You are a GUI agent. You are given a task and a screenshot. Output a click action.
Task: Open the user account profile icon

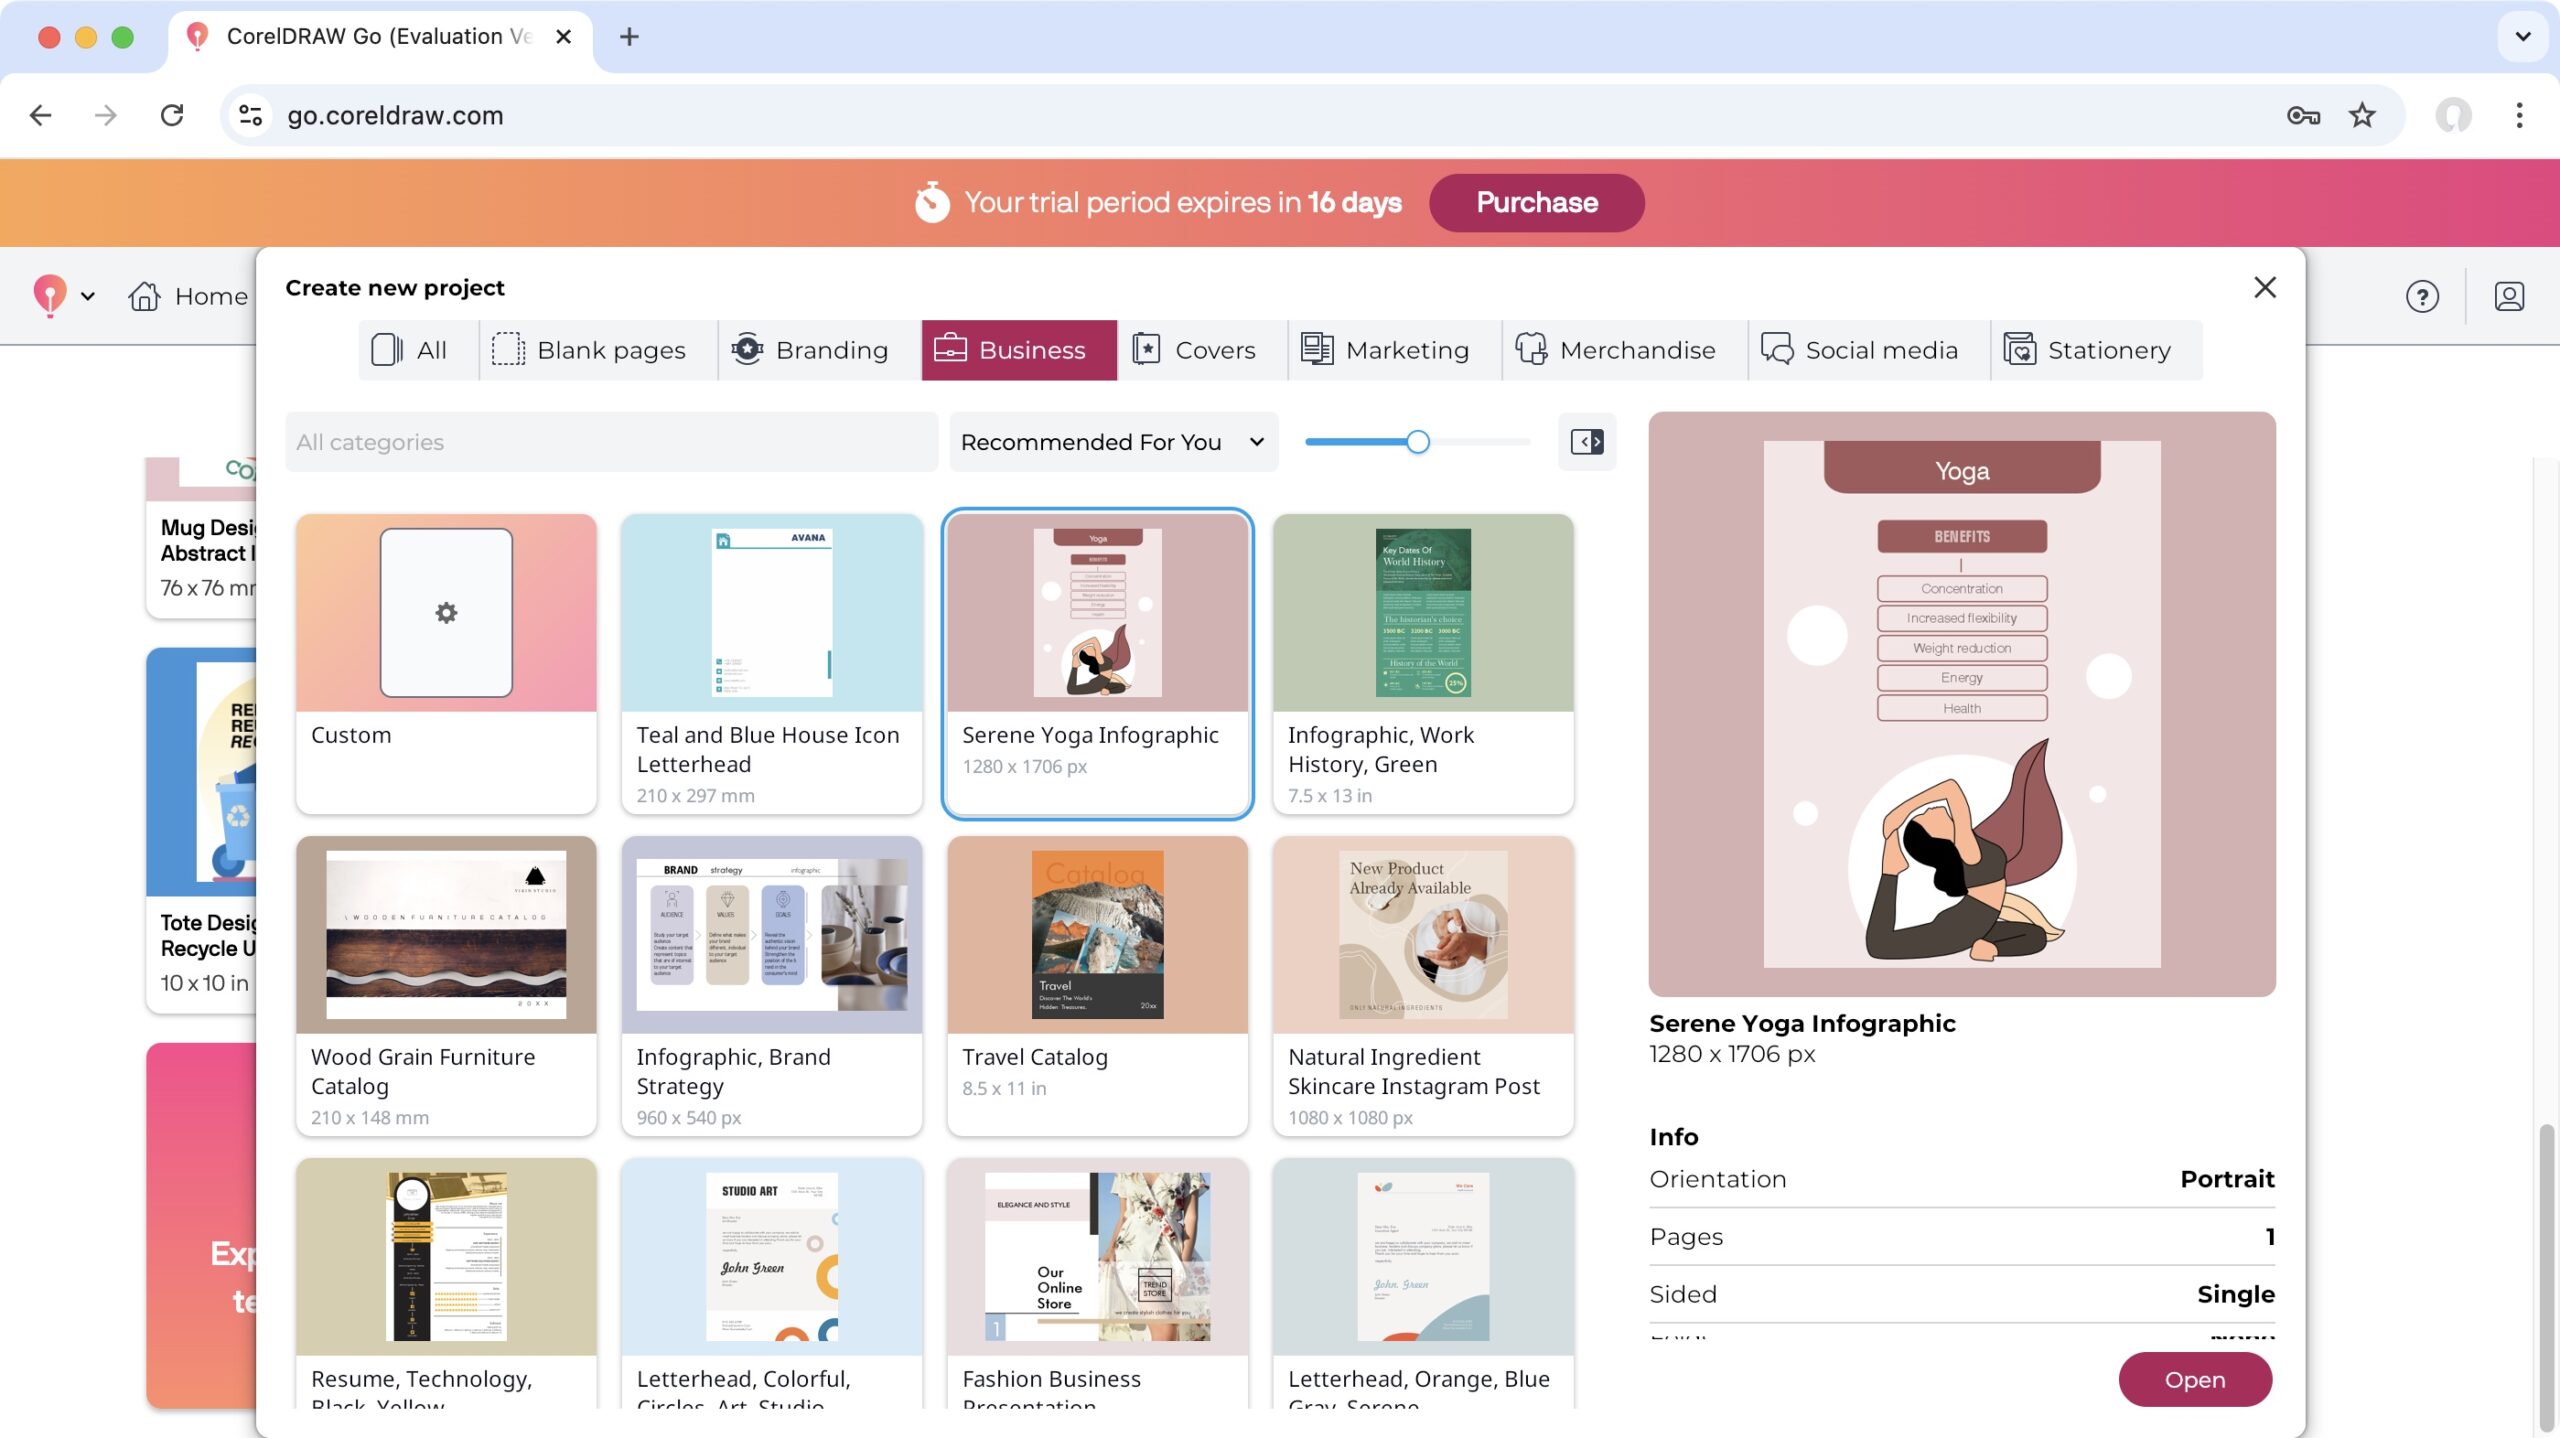[2508, 296]
